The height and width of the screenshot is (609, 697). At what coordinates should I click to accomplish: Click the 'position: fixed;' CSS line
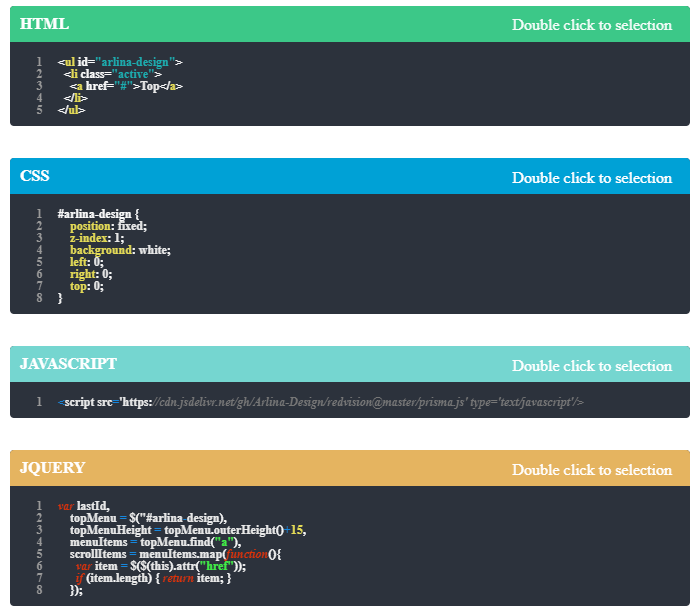[108, 226]
